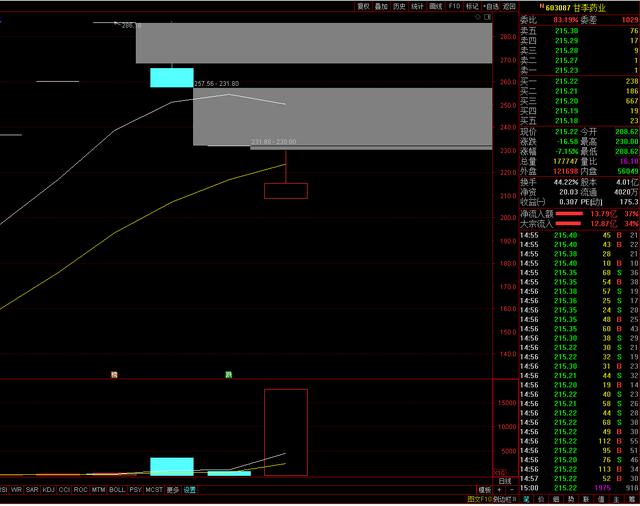Open the 更多 more indicators menu

point(173,490)
